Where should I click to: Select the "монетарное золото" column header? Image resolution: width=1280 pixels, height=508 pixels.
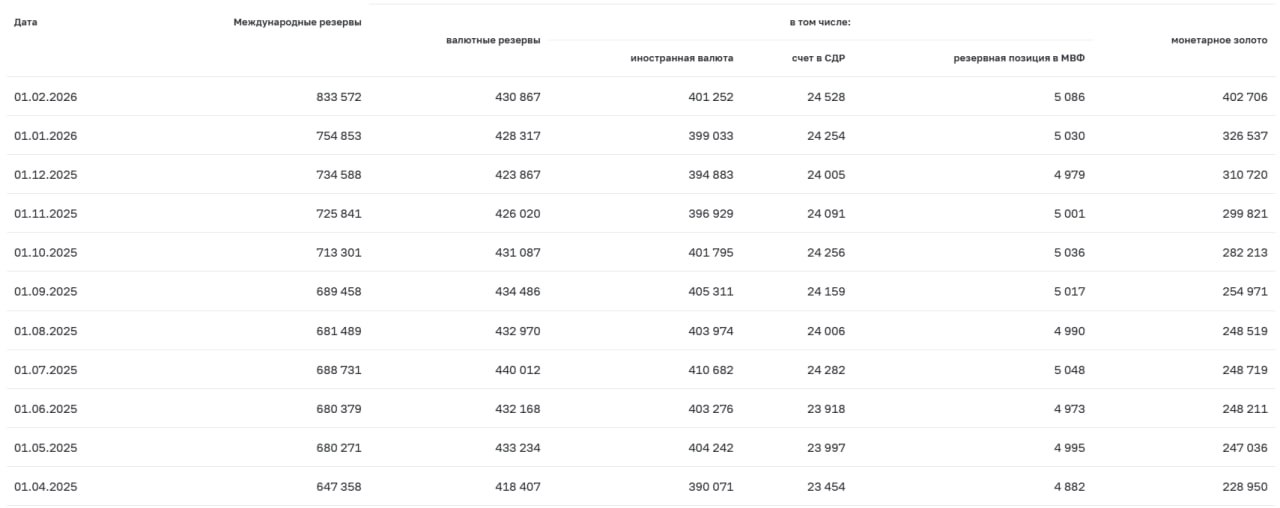click(x=1219, y=40)
